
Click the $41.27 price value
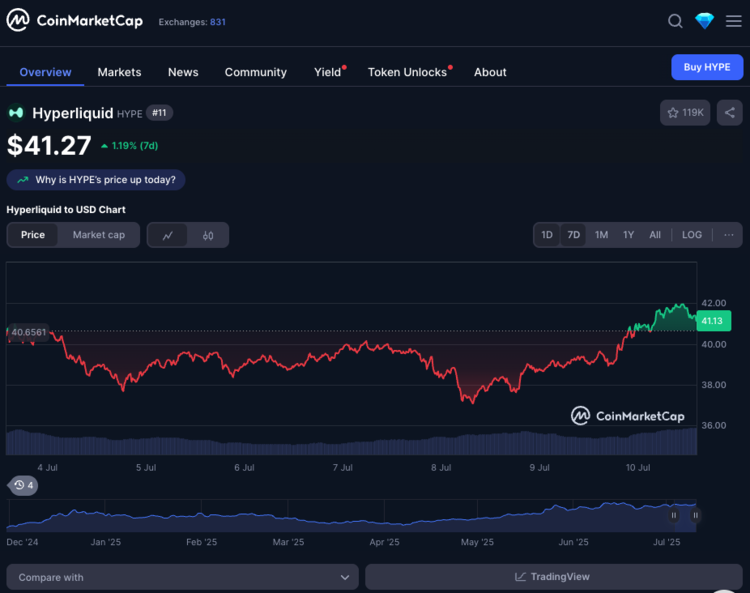point(49,145)
